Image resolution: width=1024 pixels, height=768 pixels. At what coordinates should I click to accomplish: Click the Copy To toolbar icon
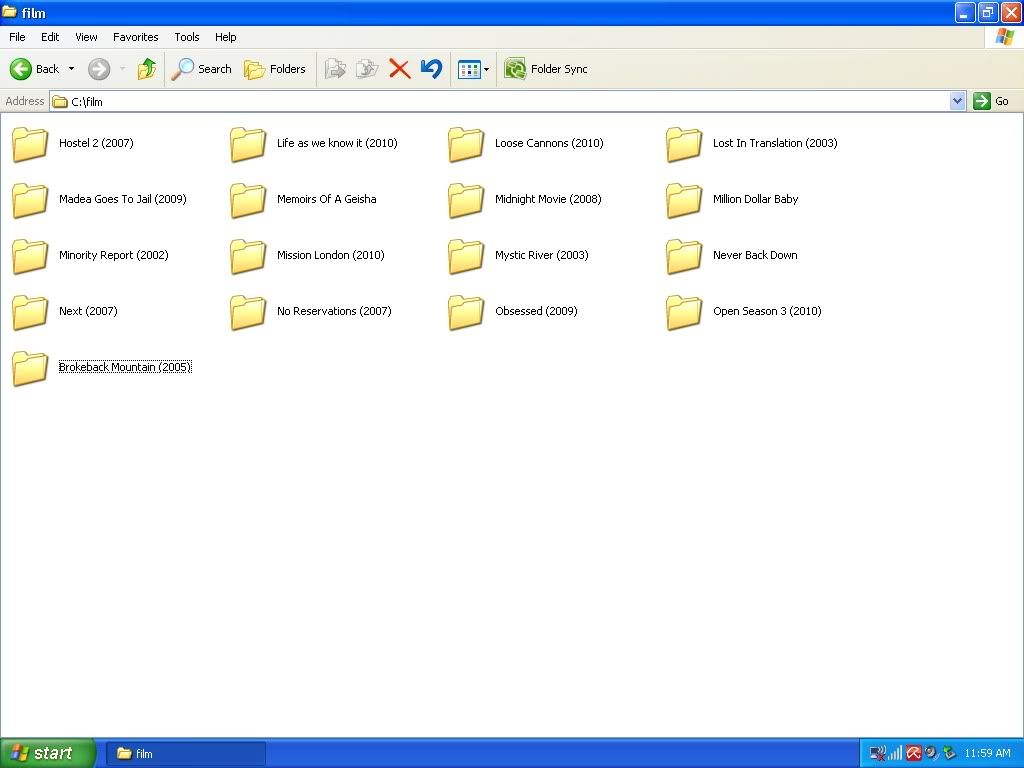click(367, 69)
